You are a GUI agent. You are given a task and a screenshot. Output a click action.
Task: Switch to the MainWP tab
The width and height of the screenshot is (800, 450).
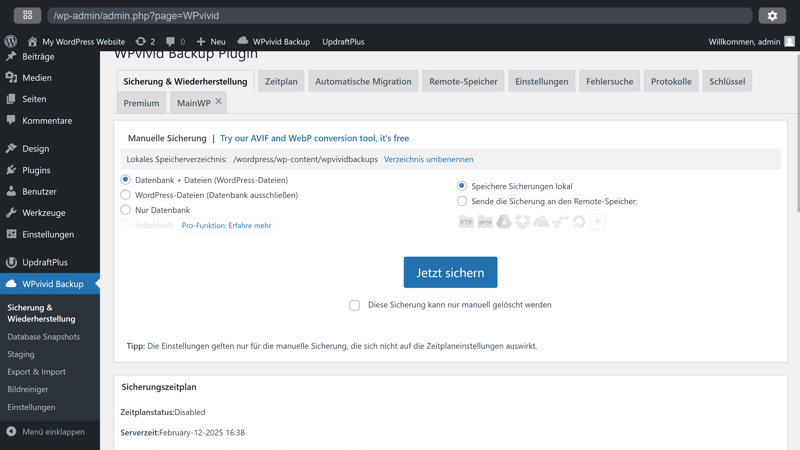(x=194, y=103)
